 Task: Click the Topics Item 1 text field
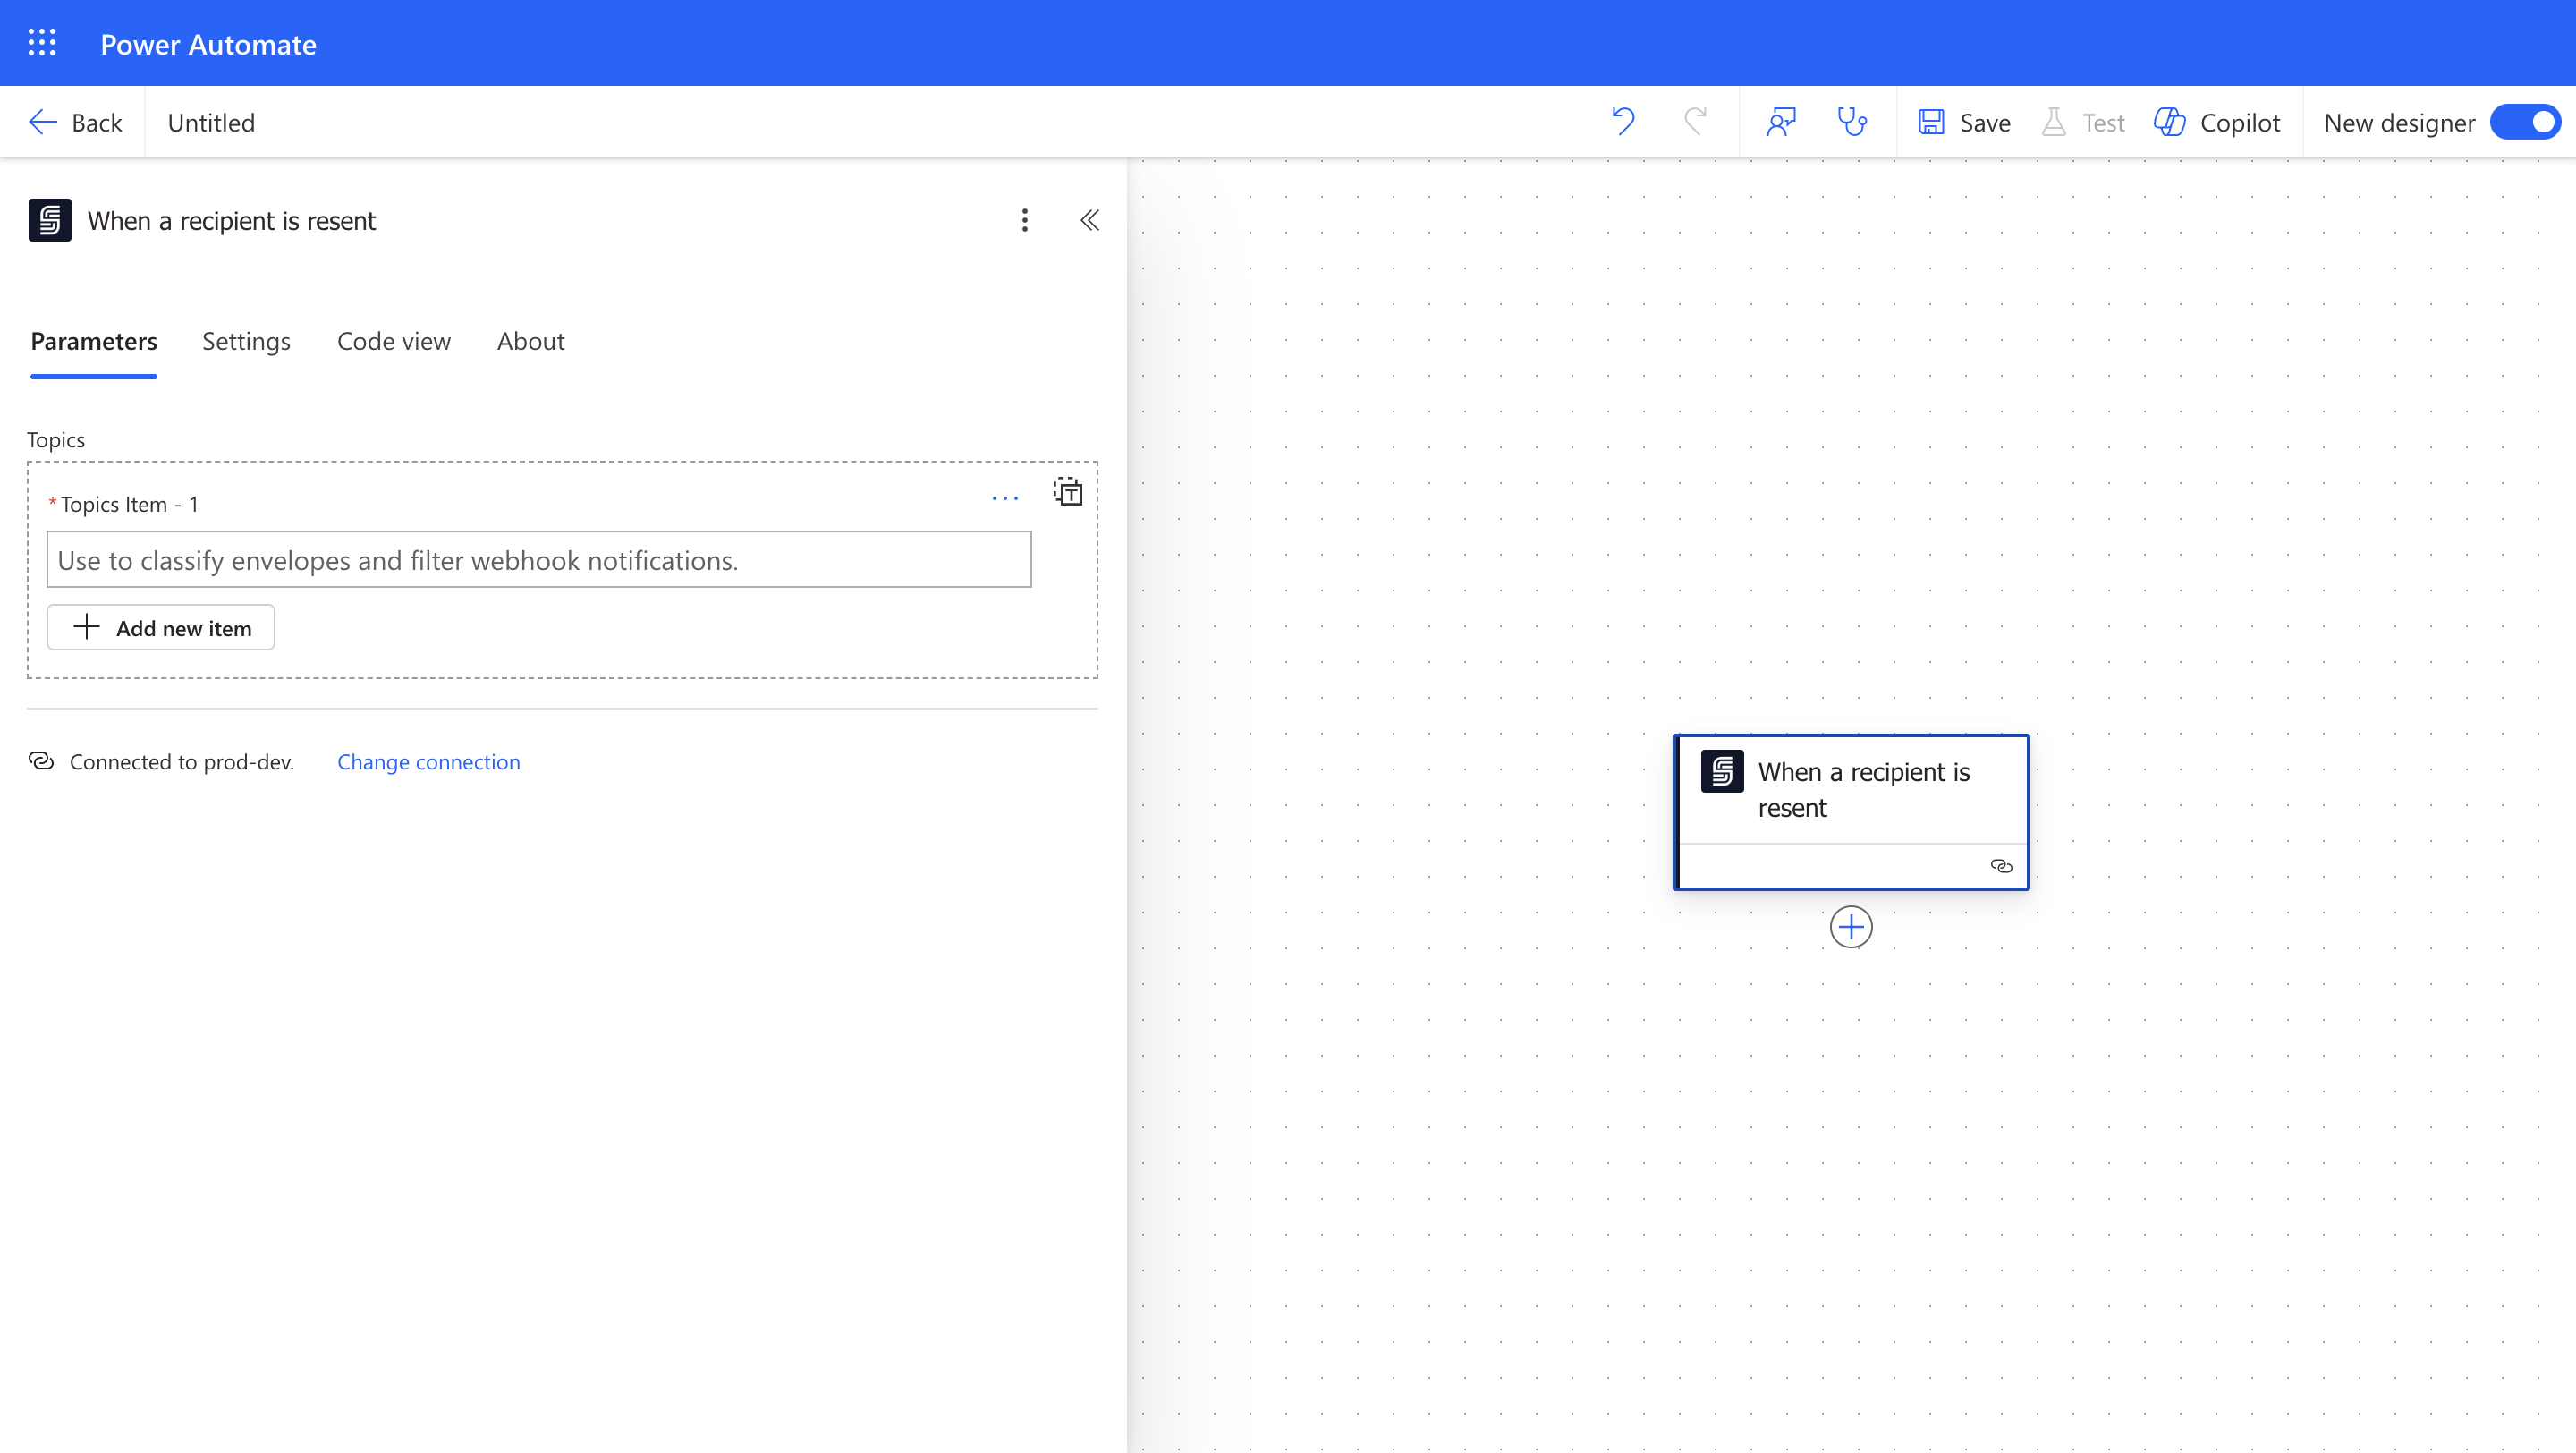pyautogui.click(x=538, y=560)
